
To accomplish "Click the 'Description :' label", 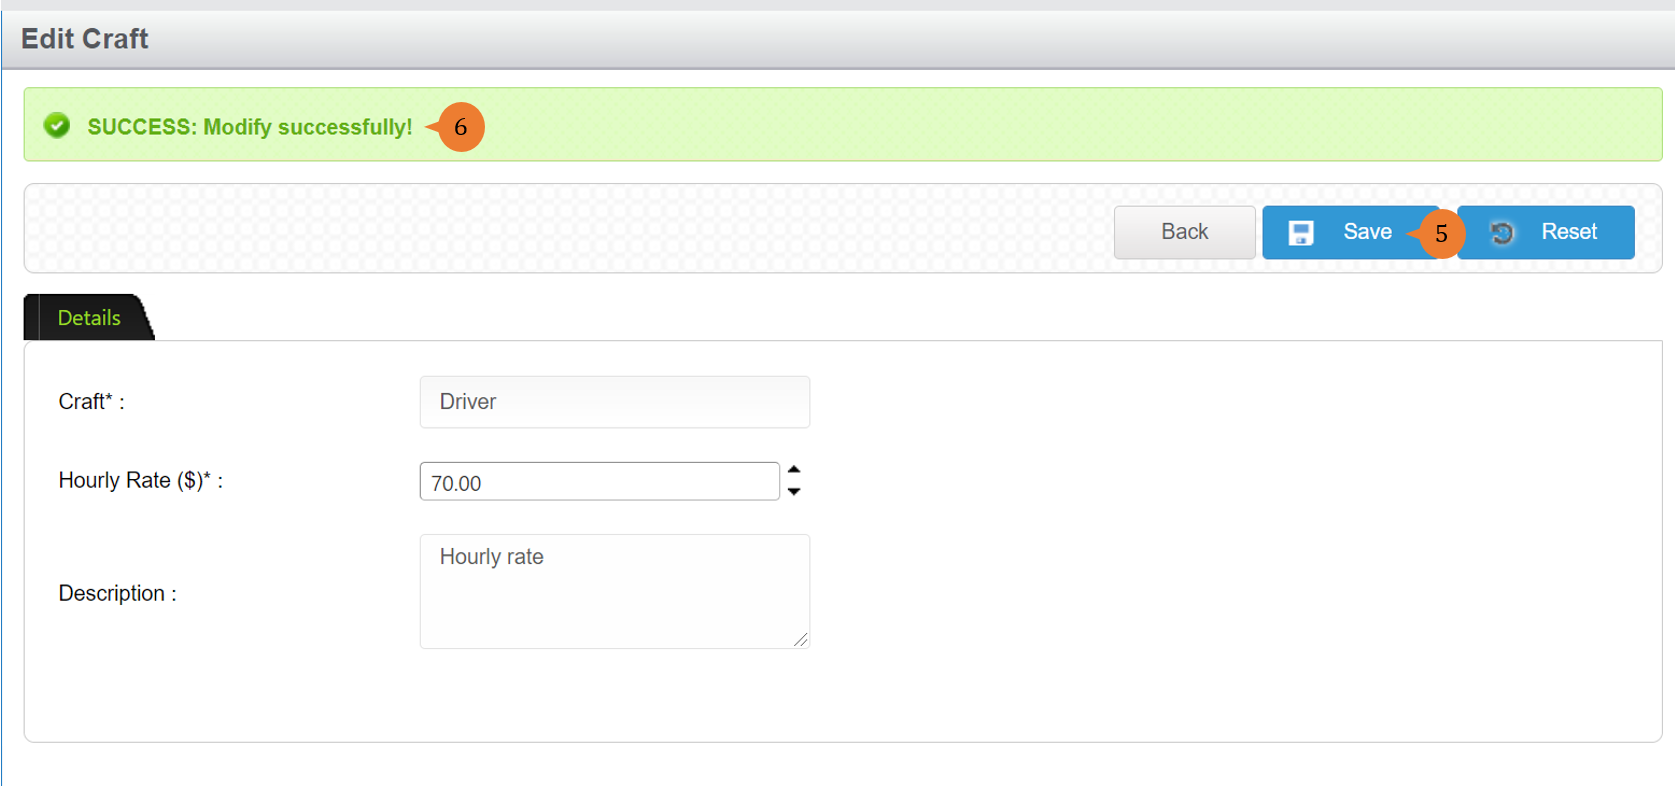I will point(118,594).
